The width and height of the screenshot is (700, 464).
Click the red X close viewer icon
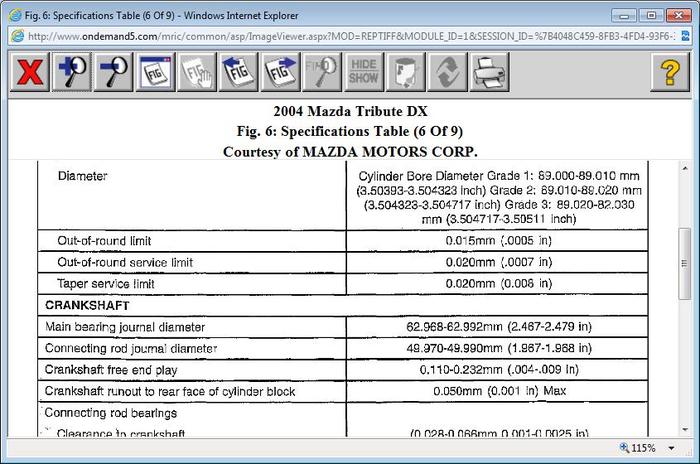click(x=30, y=72)
